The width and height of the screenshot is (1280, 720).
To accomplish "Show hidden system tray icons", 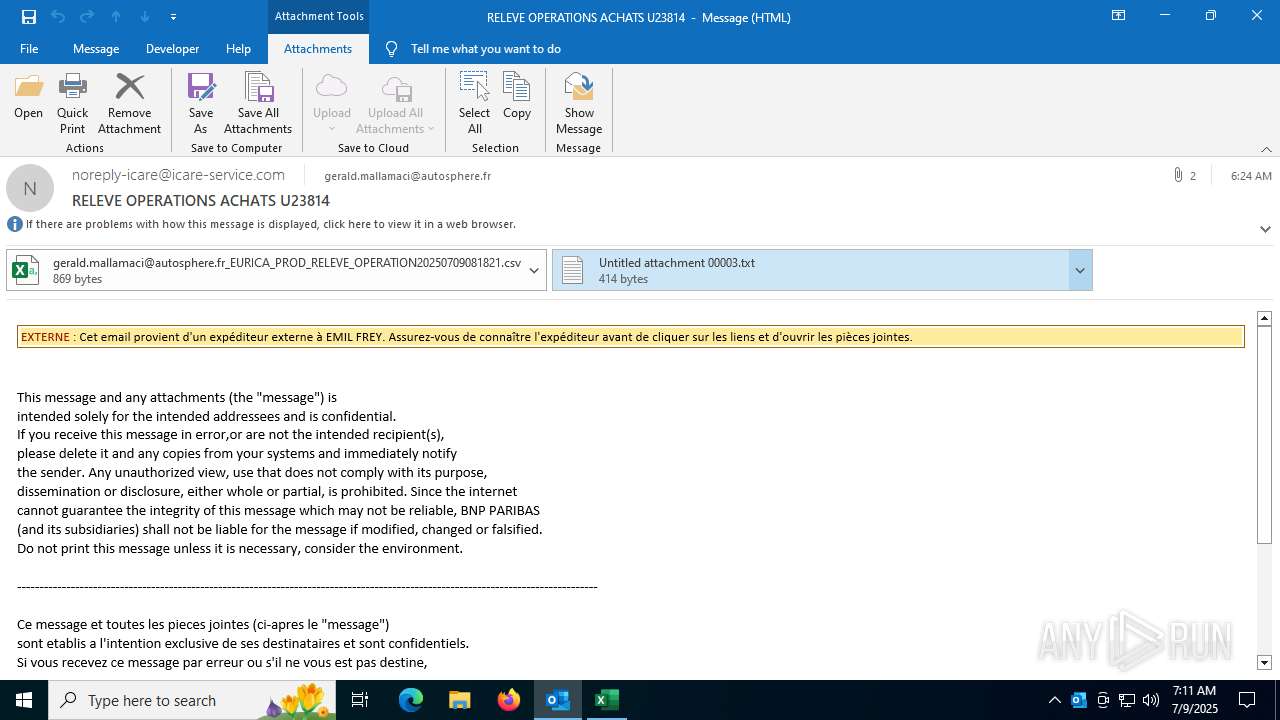I will pyautogui.click(x=1054, y=700).
